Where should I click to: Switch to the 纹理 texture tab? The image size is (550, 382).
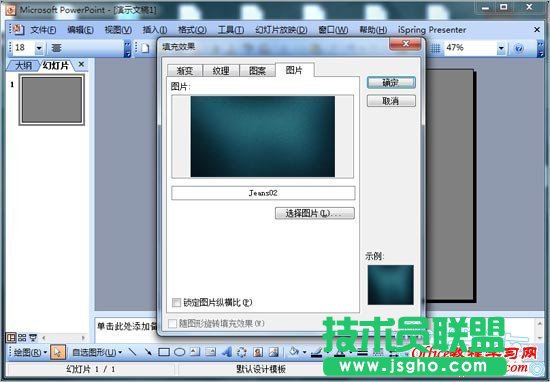point(221,71)
